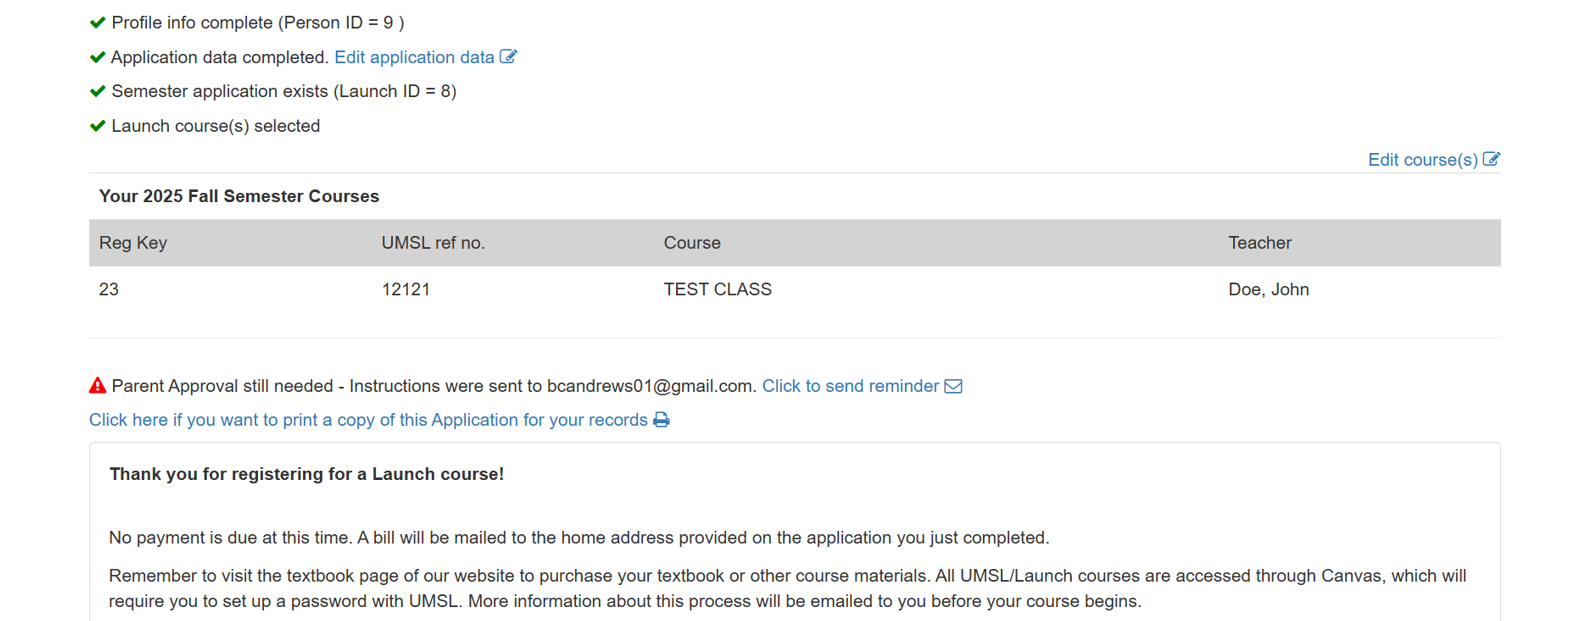
Task: Click the UMSL ref no. 12121 value
Action: [x=406, y=289]
